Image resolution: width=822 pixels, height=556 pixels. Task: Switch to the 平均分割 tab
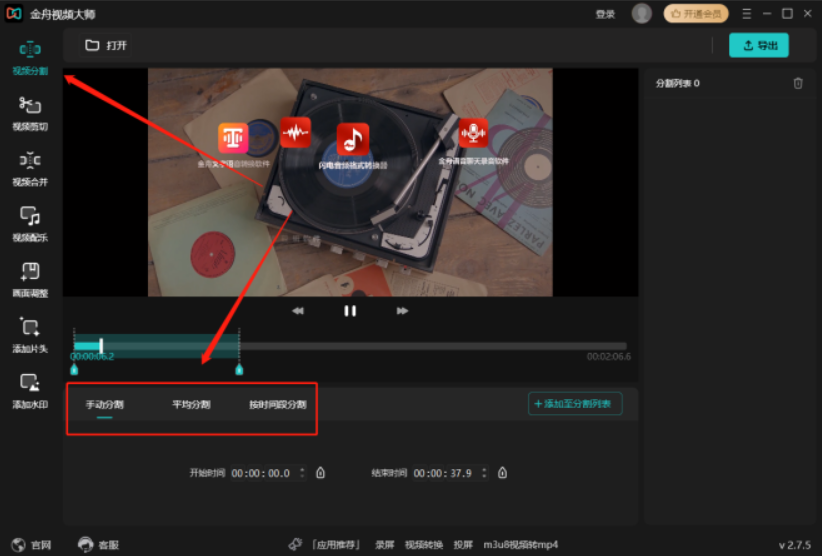191,405
